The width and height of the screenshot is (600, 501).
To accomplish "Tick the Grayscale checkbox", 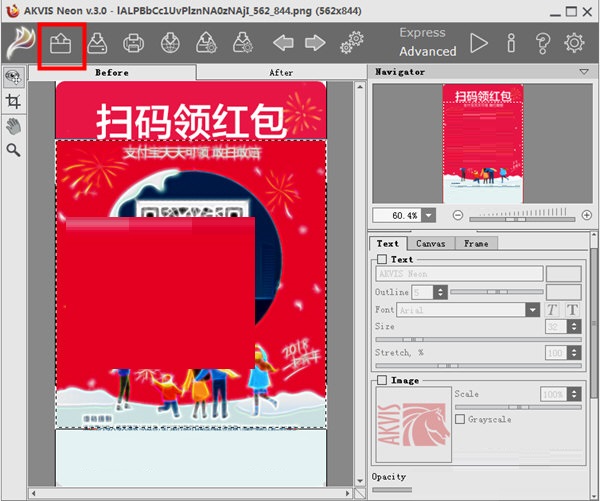I will coord(460,419).
